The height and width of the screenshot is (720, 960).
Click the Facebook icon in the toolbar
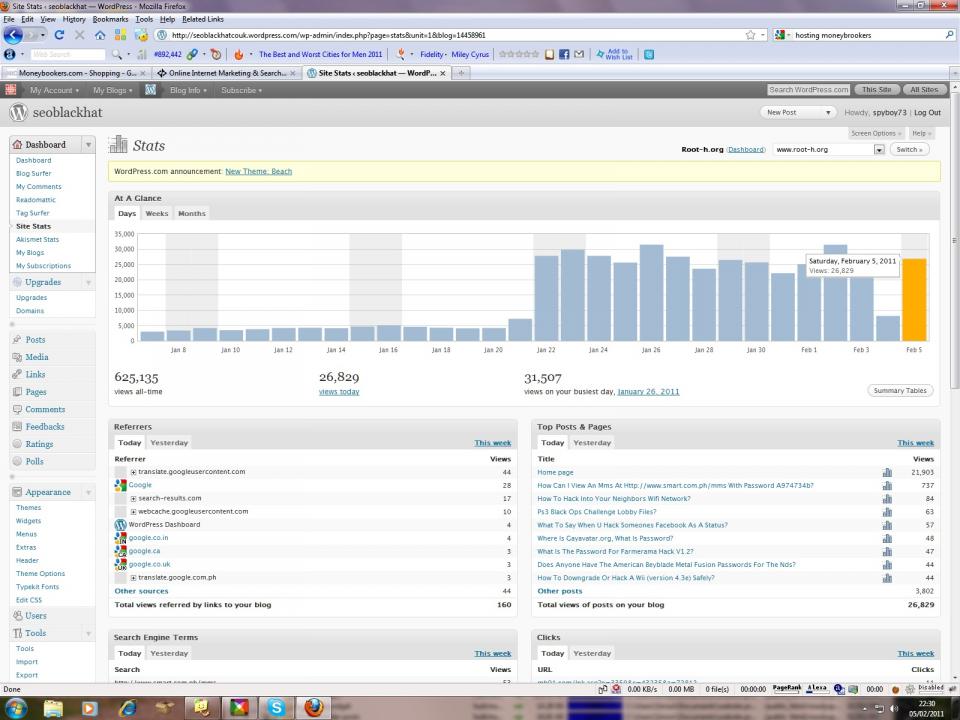[564, 54]
